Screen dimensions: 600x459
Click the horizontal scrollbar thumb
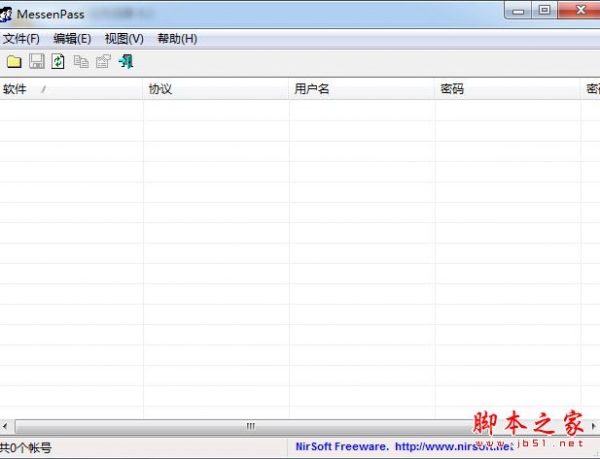tap(251, 426)
